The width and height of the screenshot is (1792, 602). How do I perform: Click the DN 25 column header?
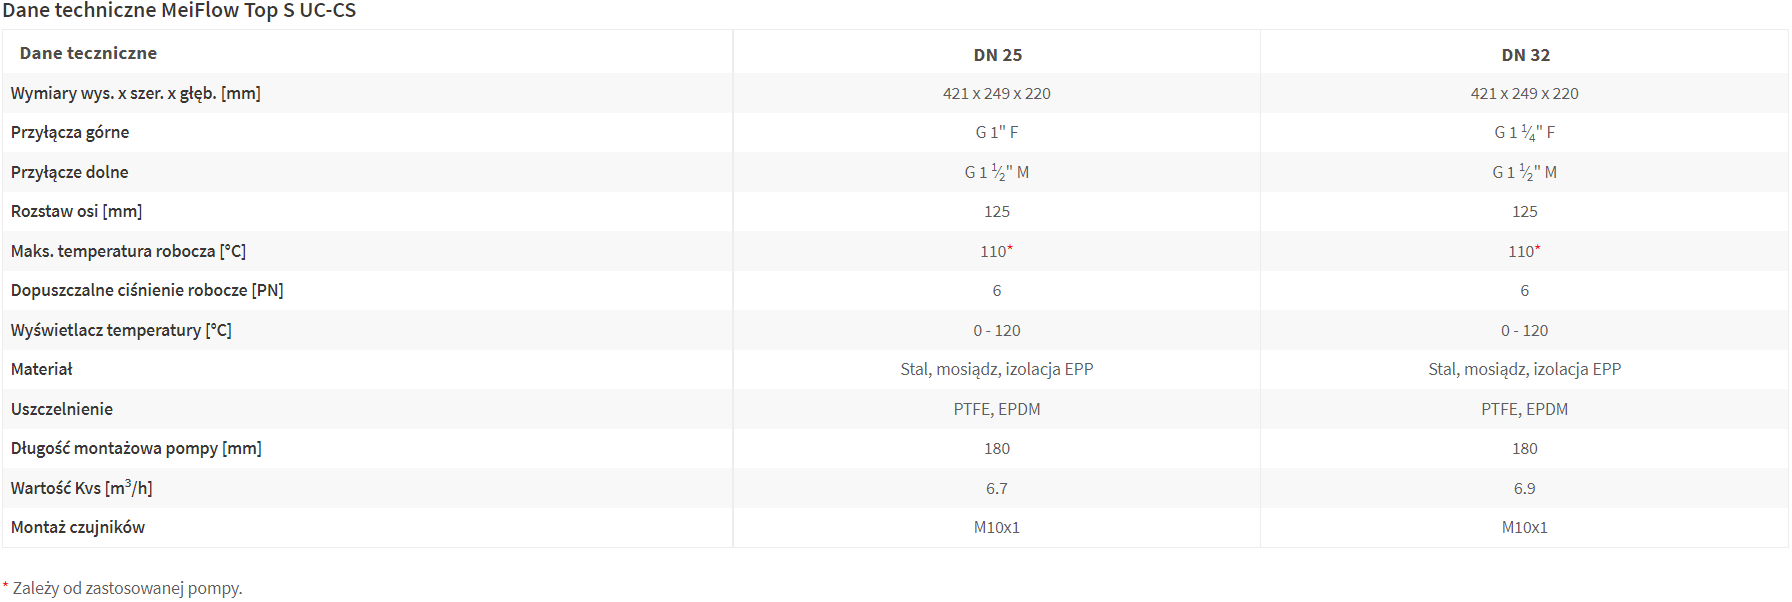(997, 55)
